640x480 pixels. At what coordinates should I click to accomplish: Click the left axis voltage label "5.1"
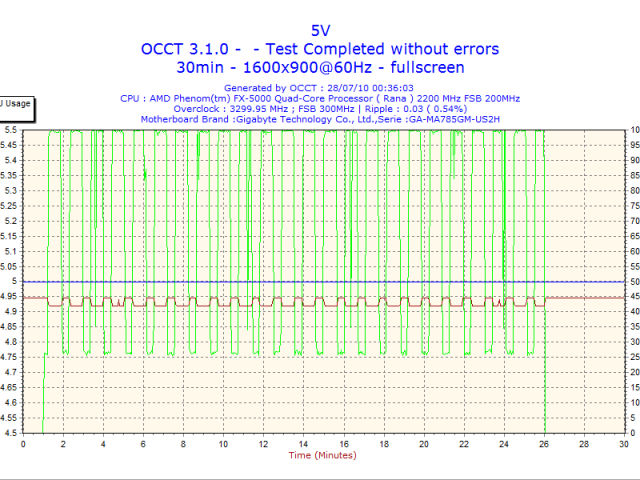pyautogui.click(x=11, y=251)
